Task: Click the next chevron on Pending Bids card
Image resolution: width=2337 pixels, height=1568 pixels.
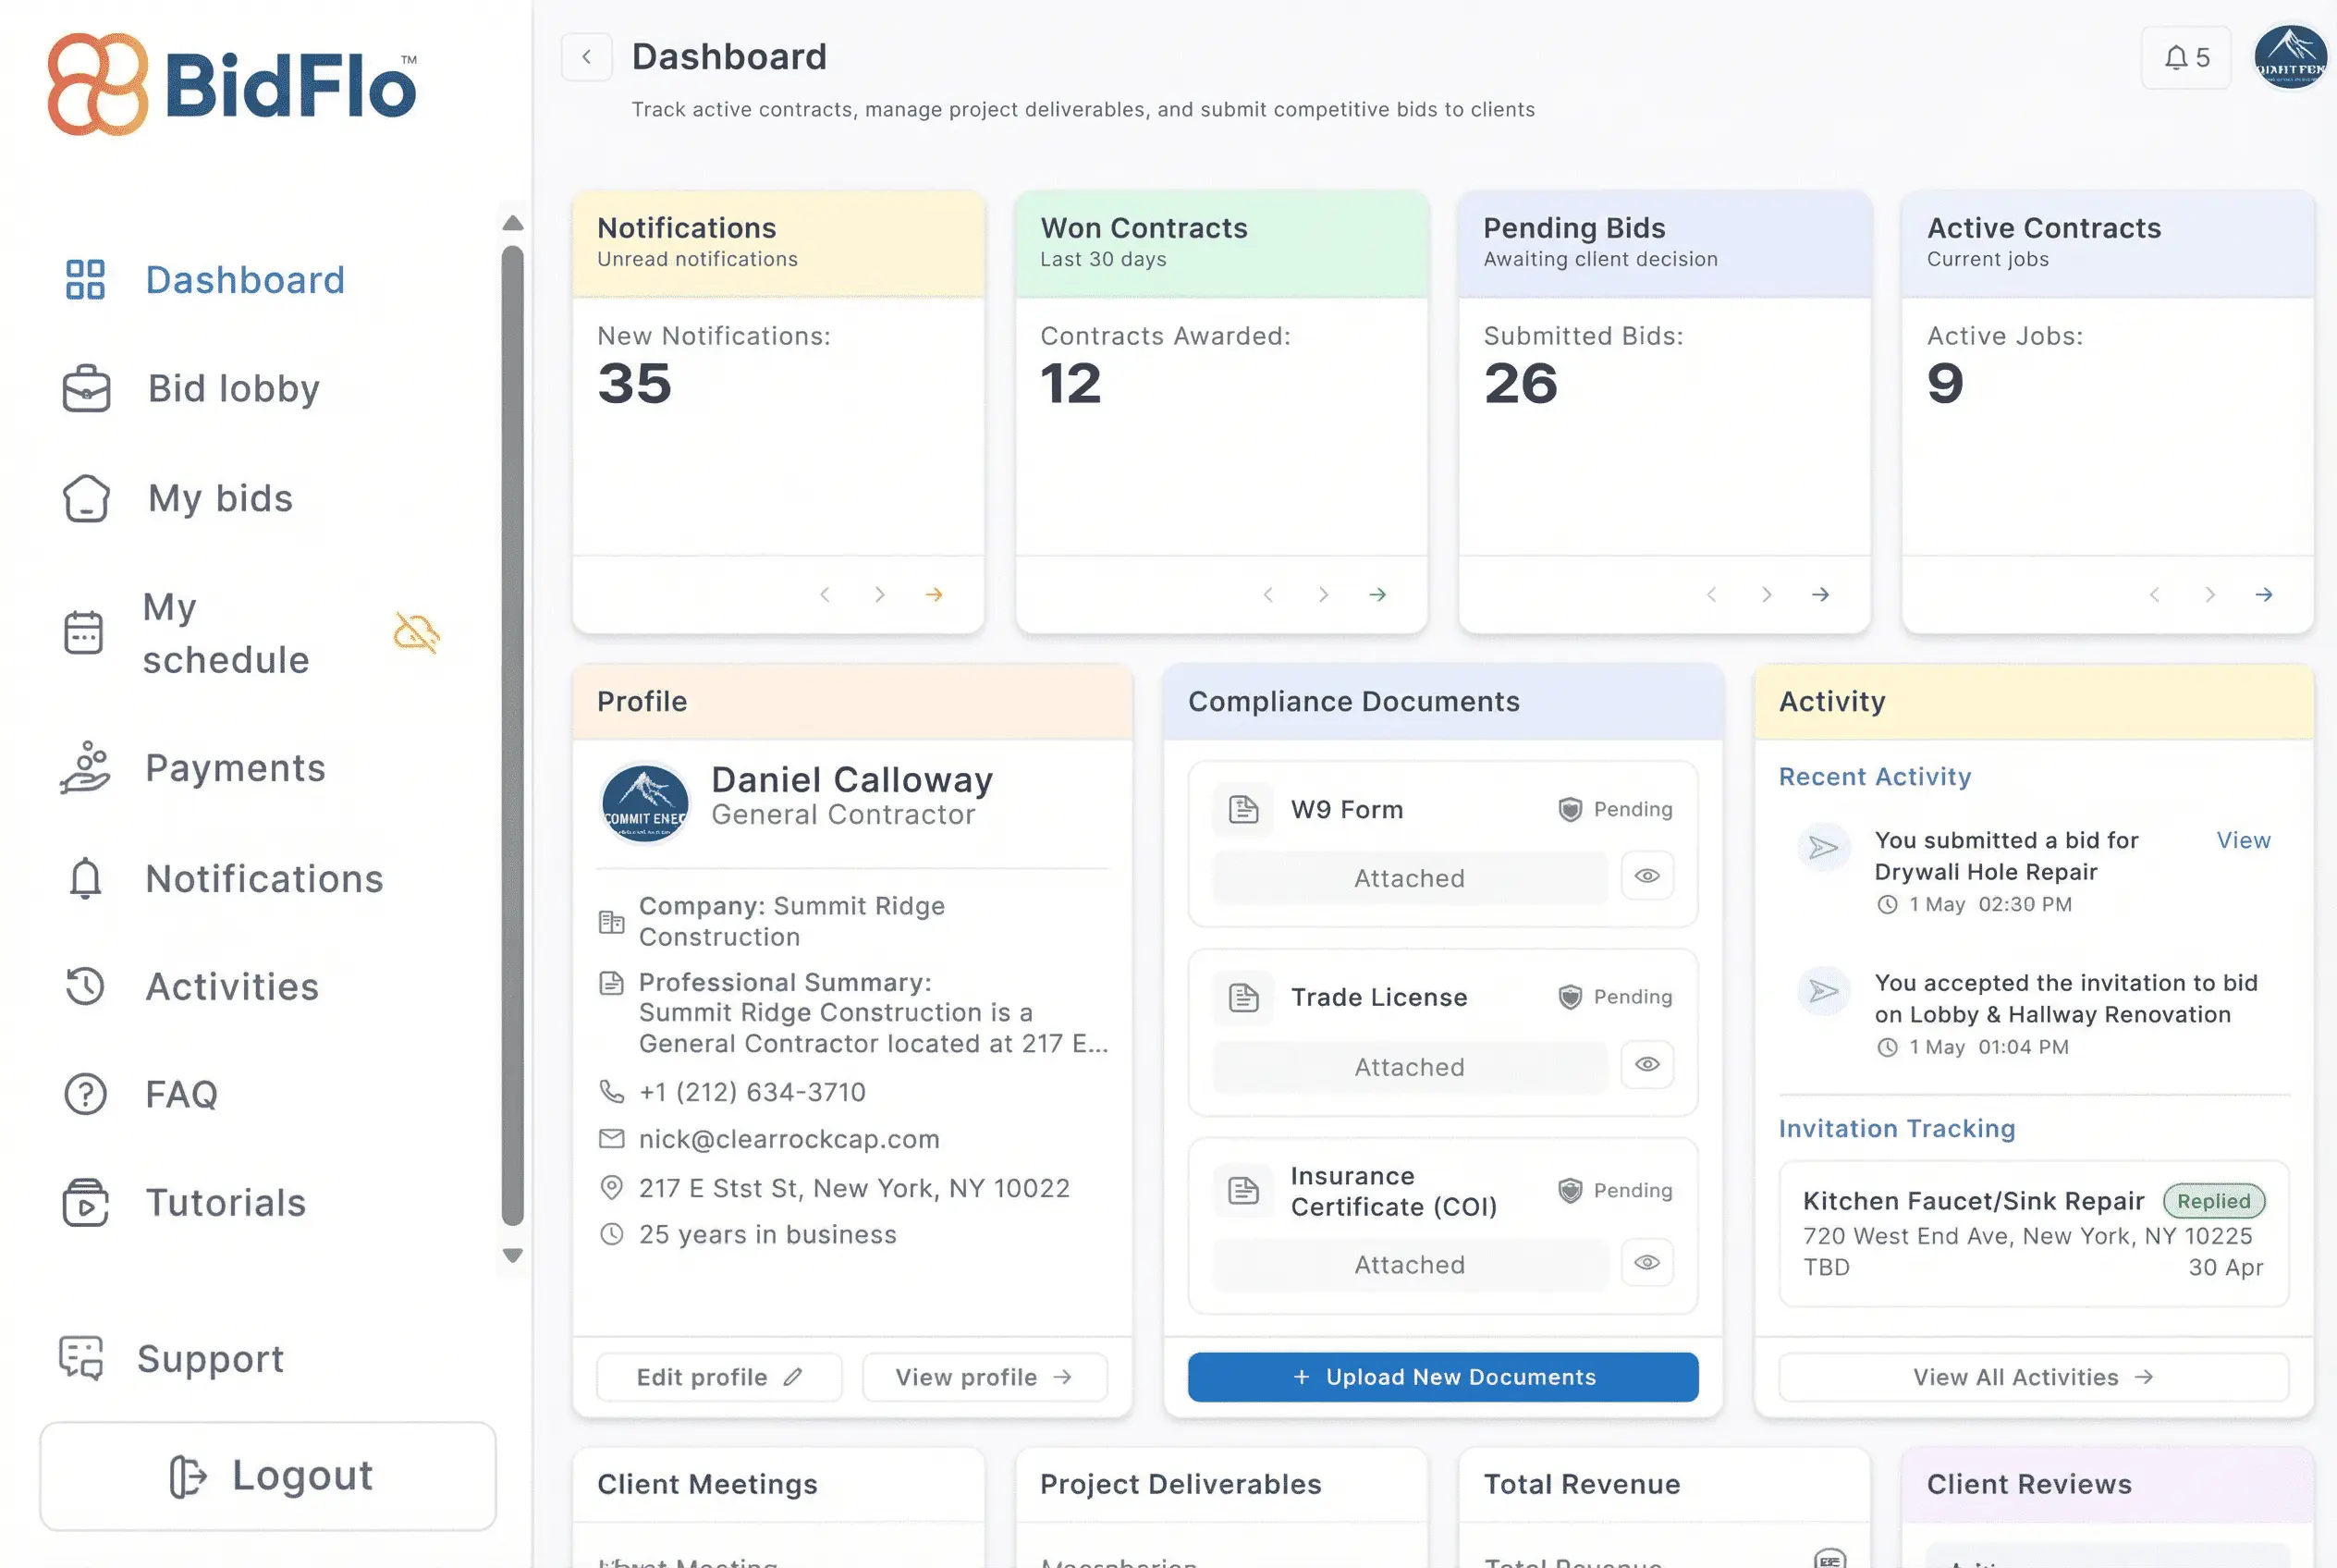Action: tap(1767, 594)
